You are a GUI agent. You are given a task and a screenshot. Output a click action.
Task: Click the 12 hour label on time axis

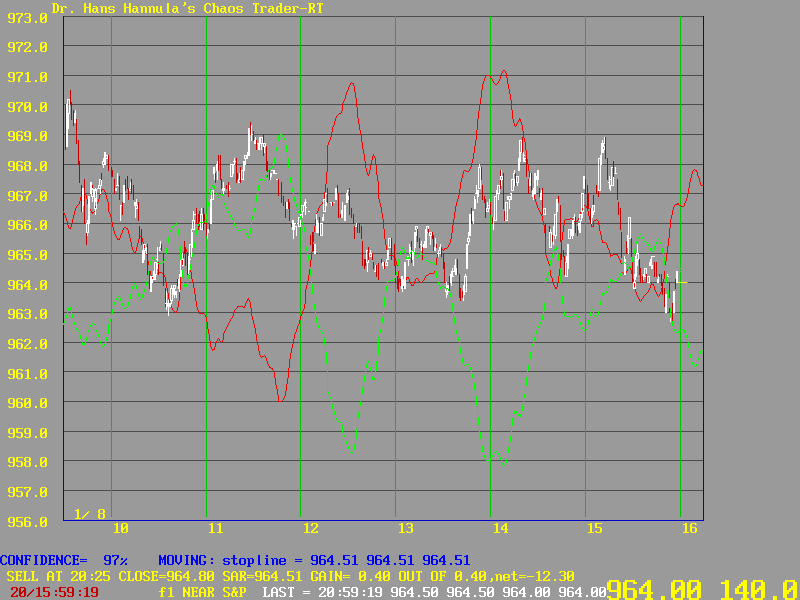pyautogui.click(x=310, y=529)
